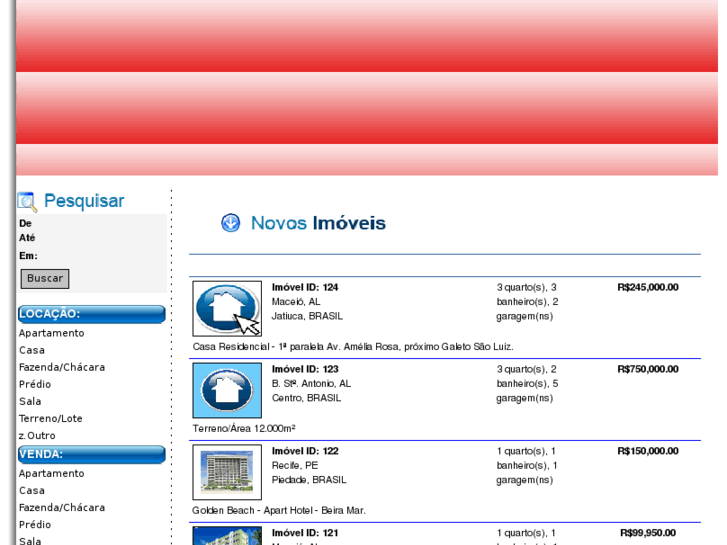Click the price R$150,000.00

tap(648, 451)
